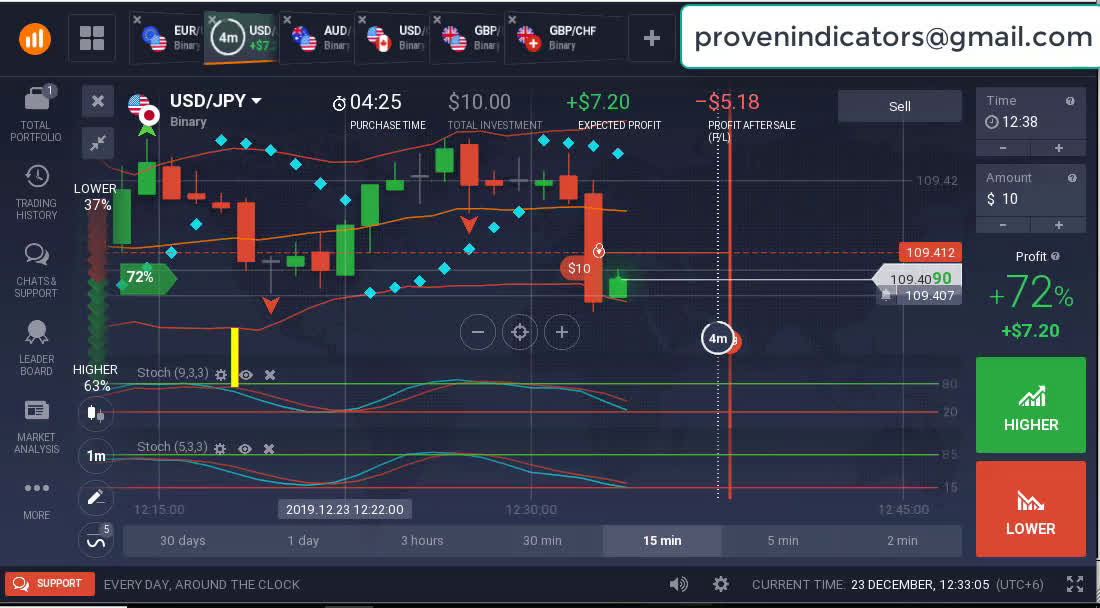Screen dimensions: 1100x608
Task: Click the crosshair center-chart icon
Action: [x=519, y=332]
